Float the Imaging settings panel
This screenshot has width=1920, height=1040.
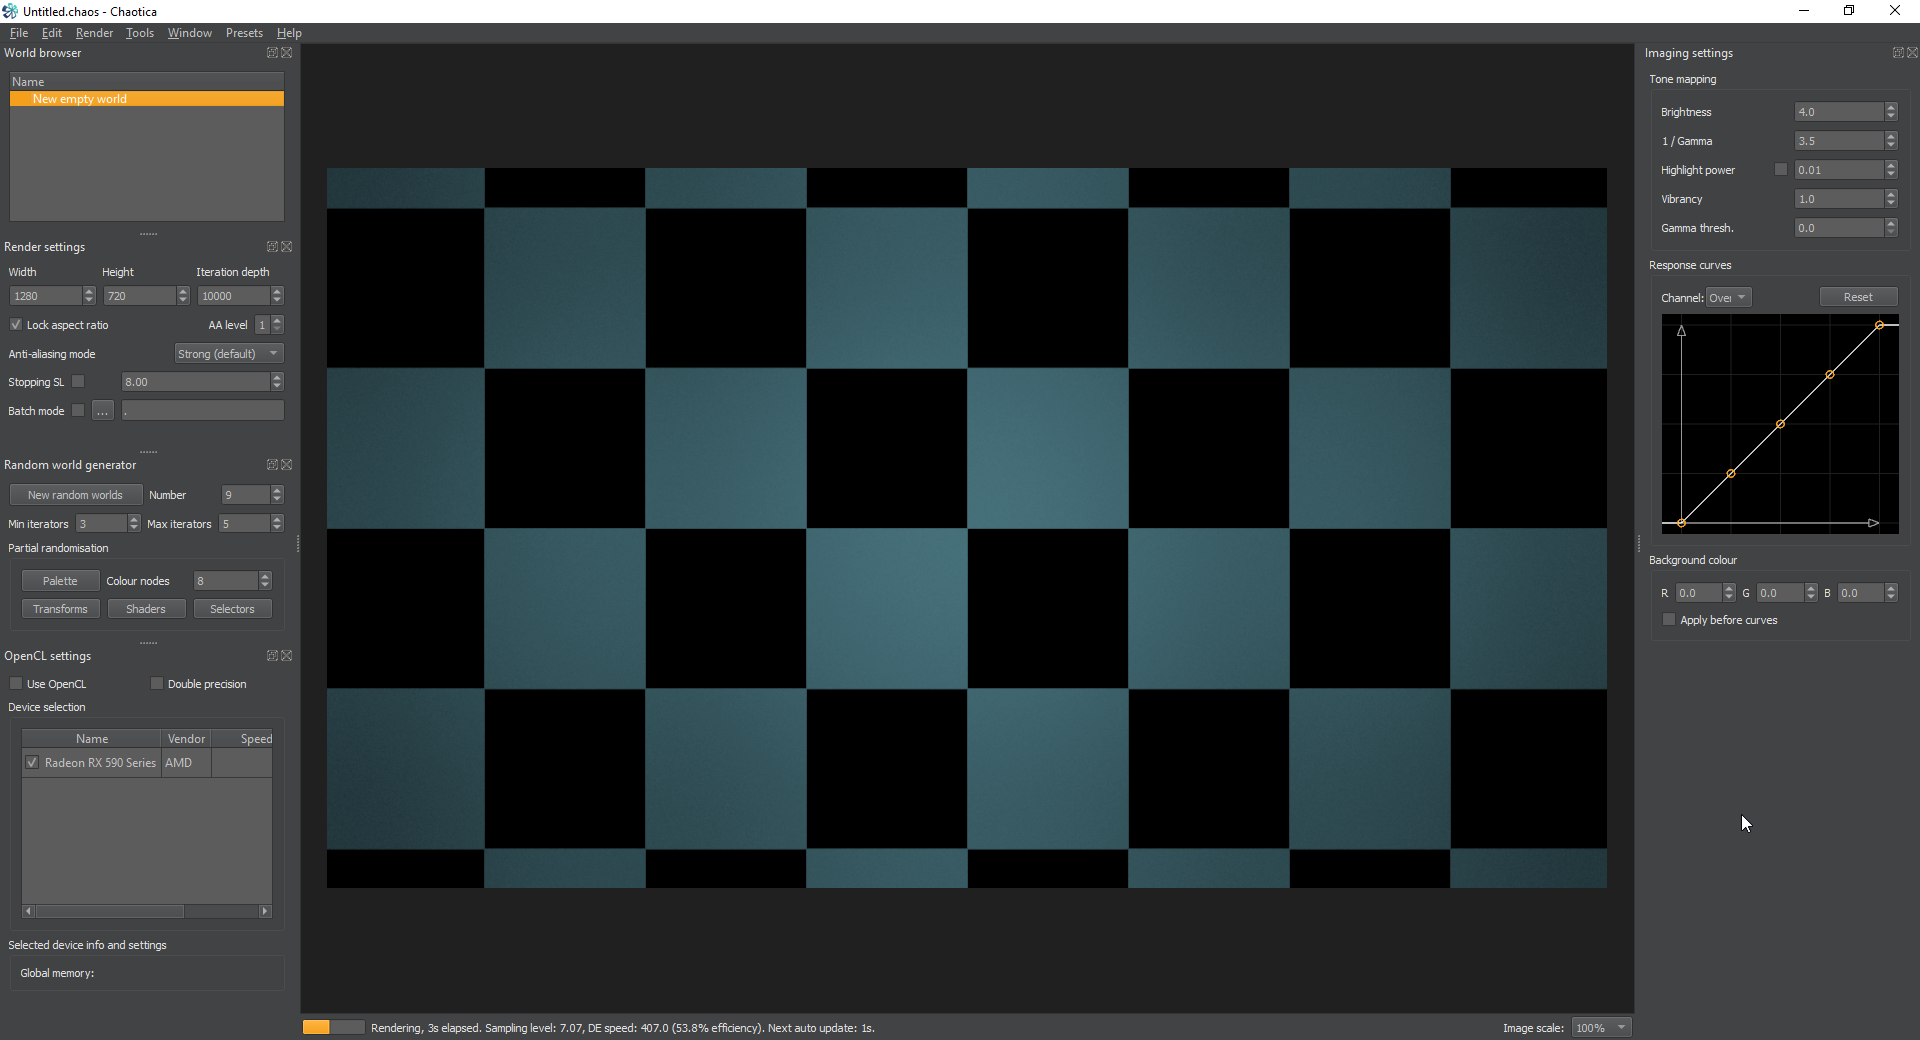click(x=1898, y=53)
